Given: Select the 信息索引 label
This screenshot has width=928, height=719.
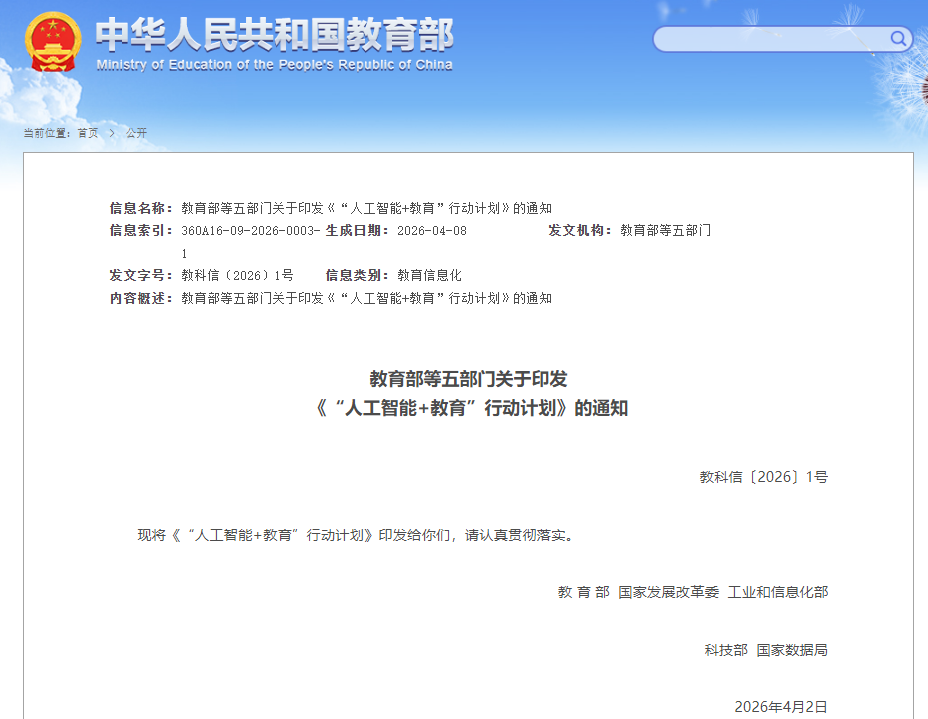Looking at the screenshot, I should pyautogui.click(x=141, y=231).
